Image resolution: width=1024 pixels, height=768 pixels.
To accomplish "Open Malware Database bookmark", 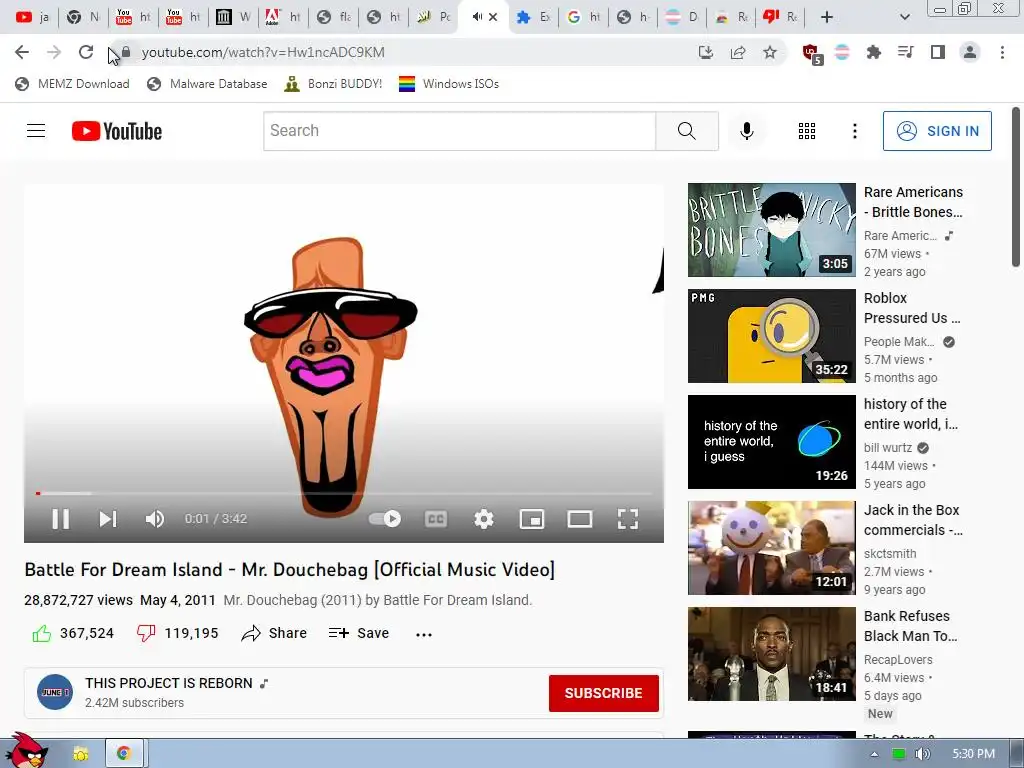I will [207, 84].
